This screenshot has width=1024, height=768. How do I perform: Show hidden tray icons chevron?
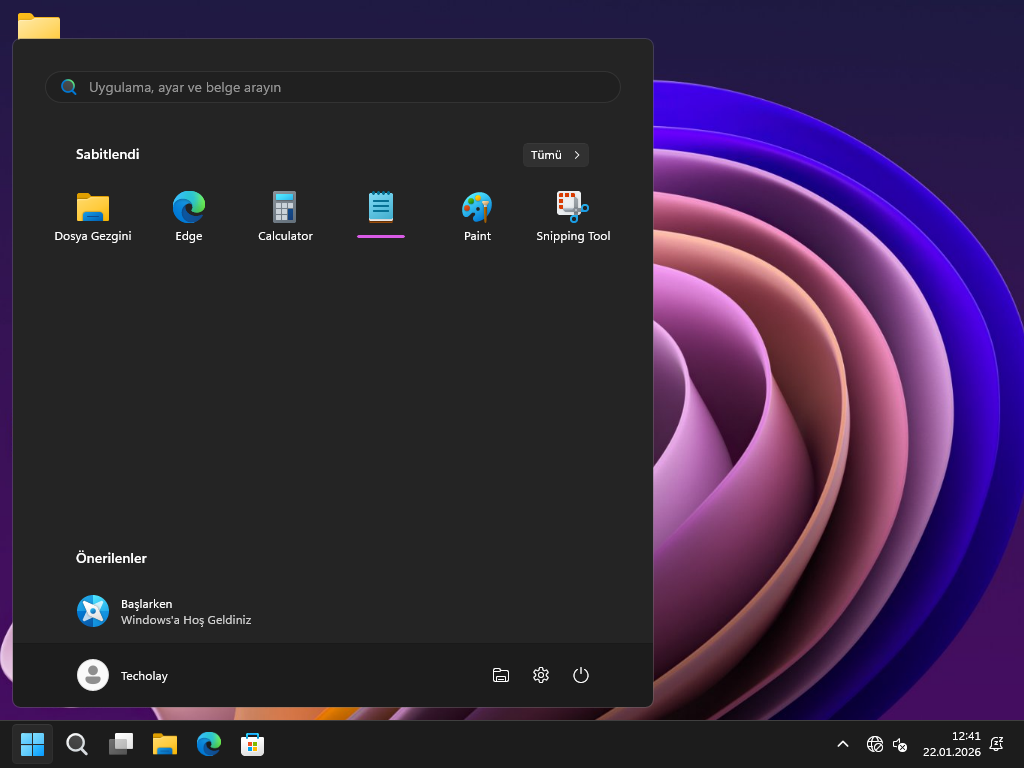[x=842, y=744]
